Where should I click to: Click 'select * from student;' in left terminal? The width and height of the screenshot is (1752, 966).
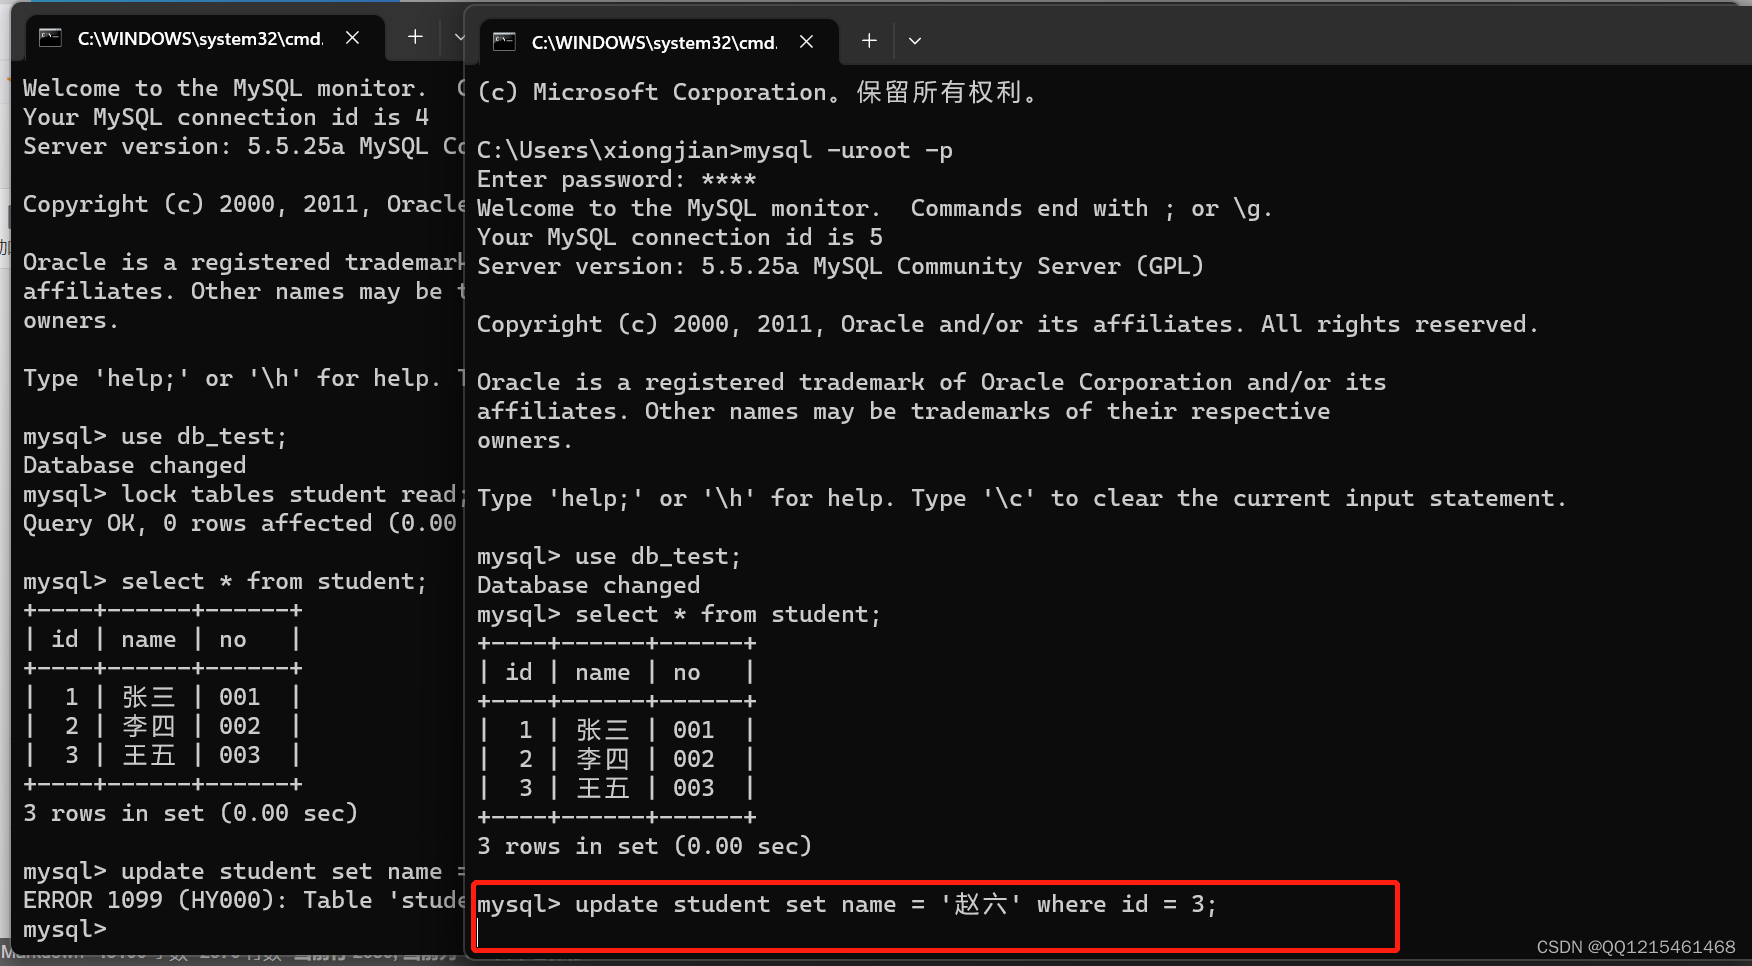coord(274,582)
